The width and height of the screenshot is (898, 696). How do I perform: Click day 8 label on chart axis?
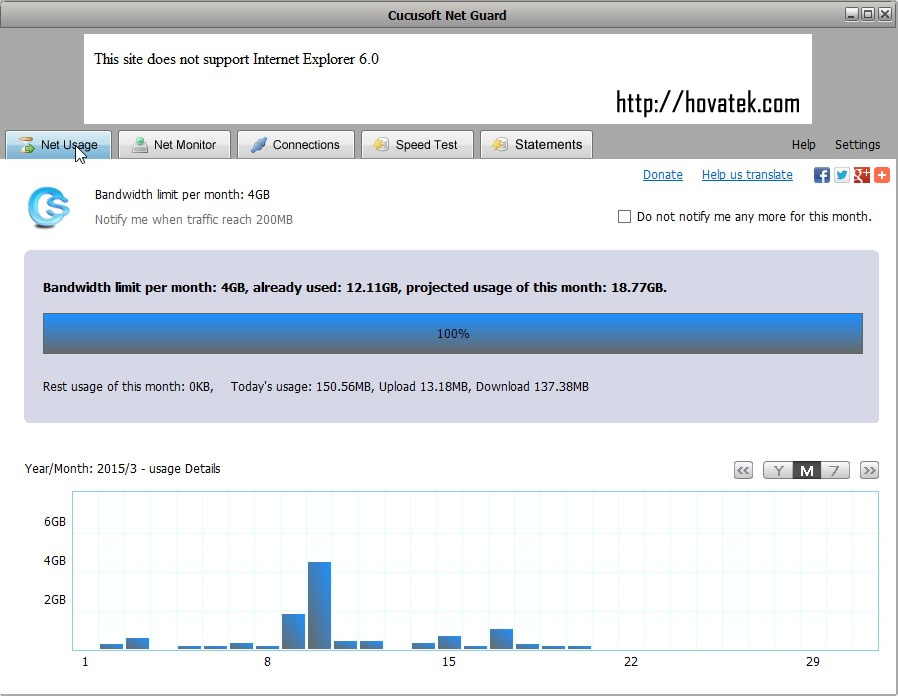click(x=267, y=662)
